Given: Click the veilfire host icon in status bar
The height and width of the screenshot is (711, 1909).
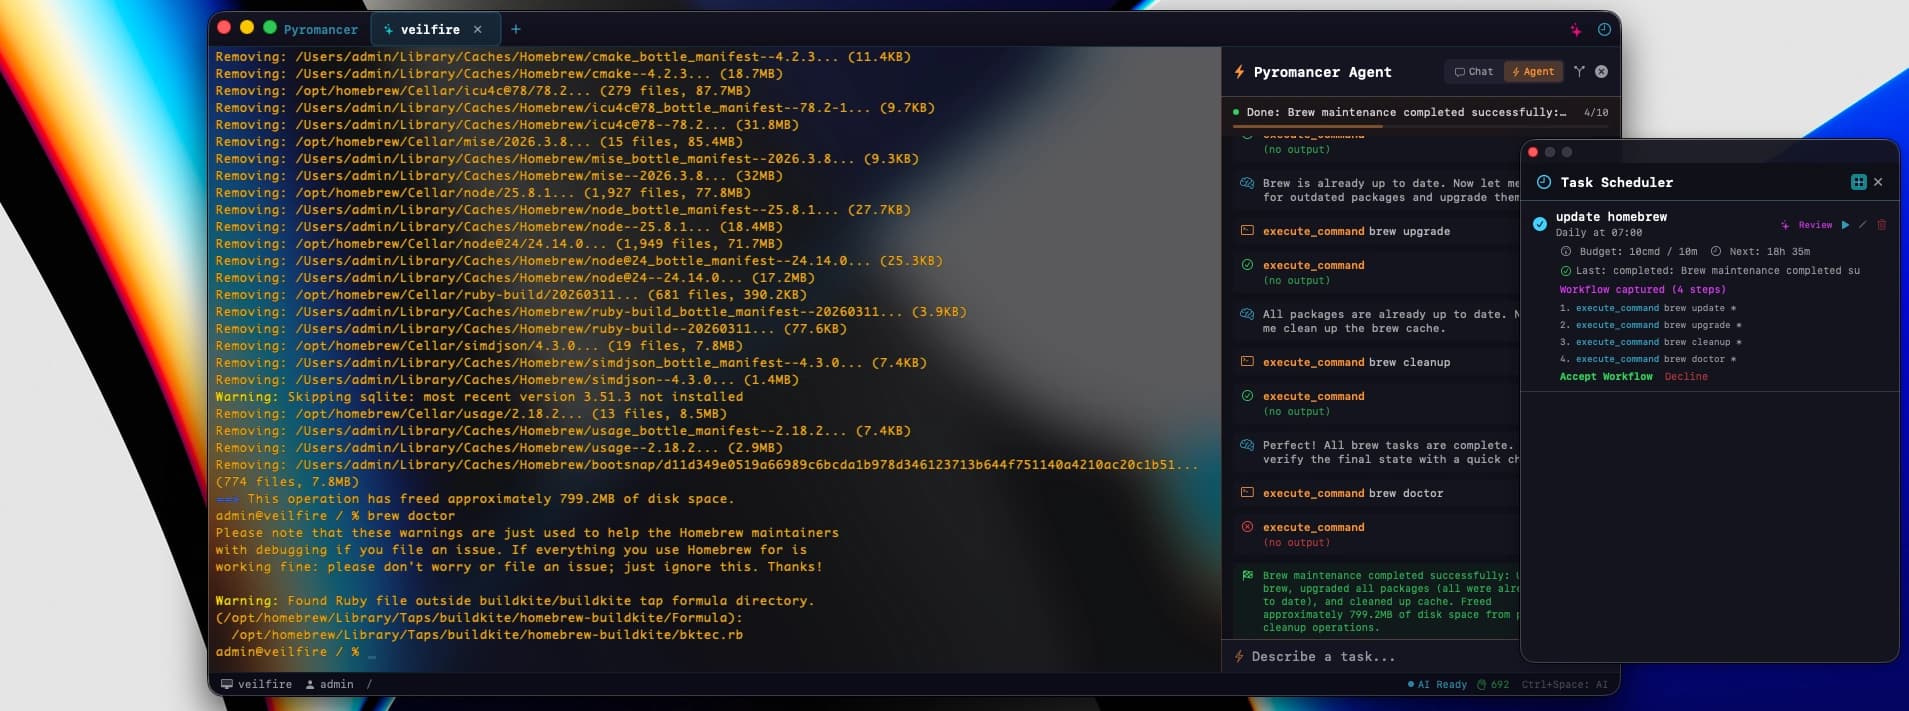Looking at the screenshot, I should coord(227,685).
